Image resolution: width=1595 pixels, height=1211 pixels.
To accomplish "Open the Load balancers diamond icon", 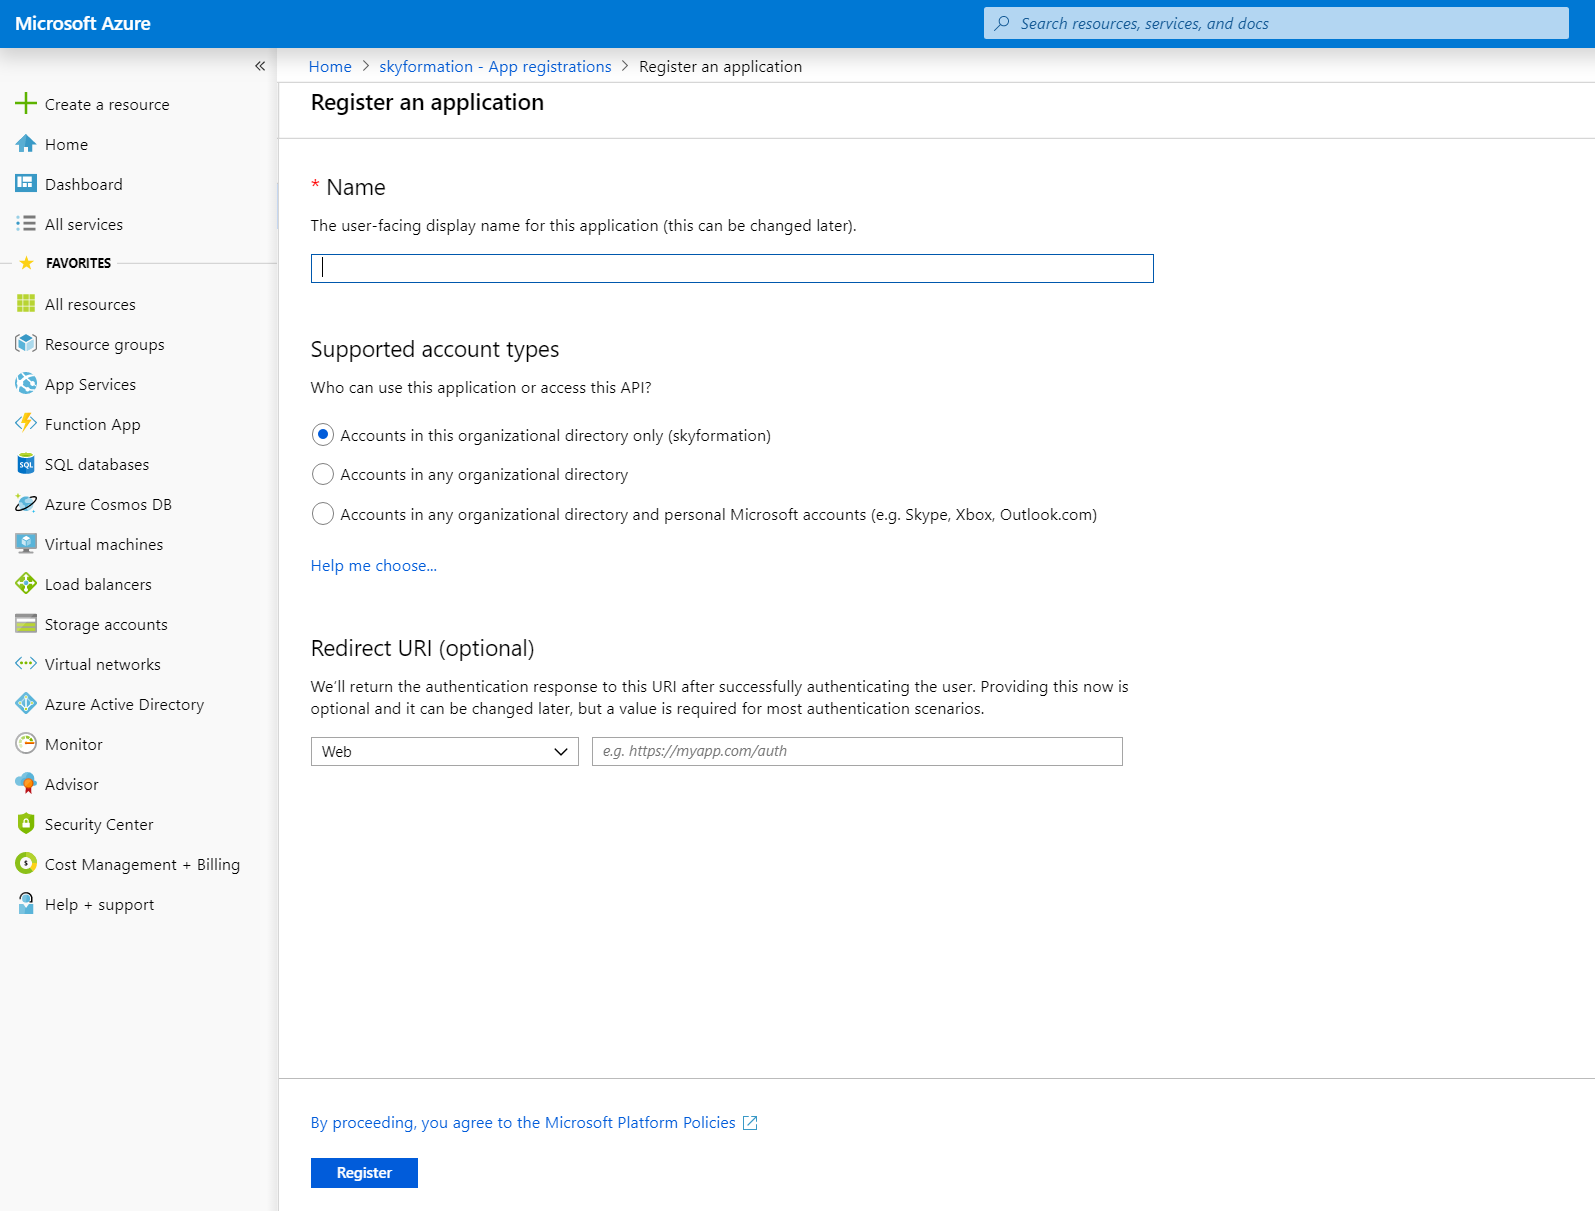I will pos(26,583).
